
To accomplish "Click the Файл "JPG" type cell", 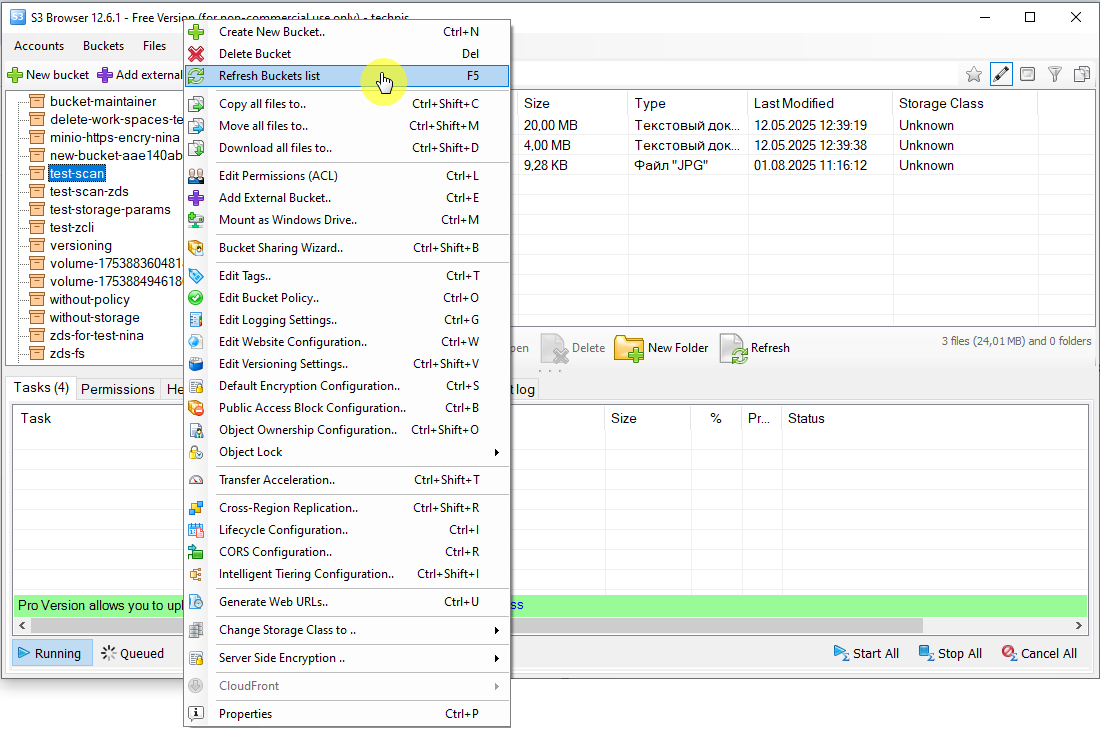I will click(x=671, y=166).
